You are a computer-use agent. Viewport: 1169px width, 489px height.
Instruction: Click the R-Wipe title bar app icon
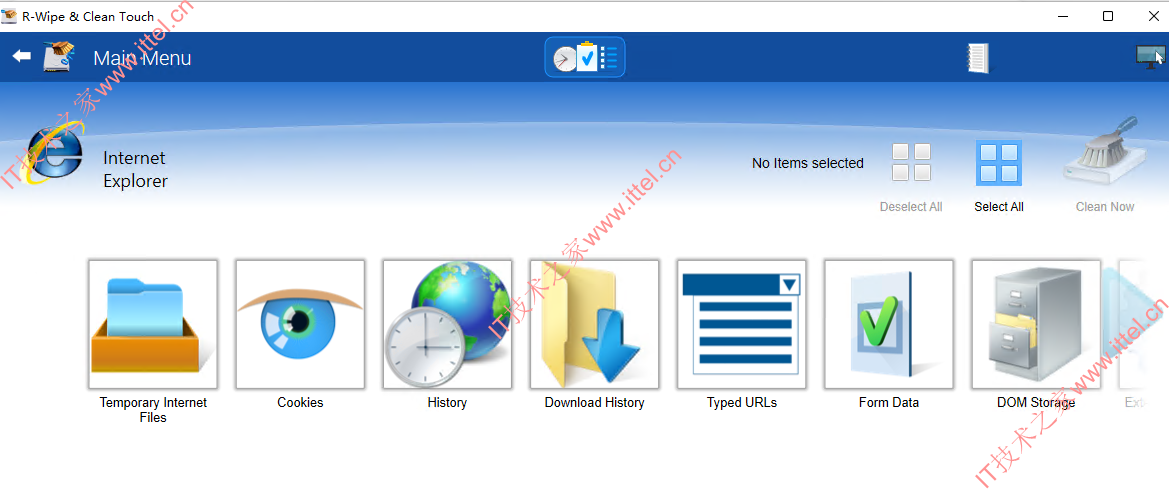[10, 16]
